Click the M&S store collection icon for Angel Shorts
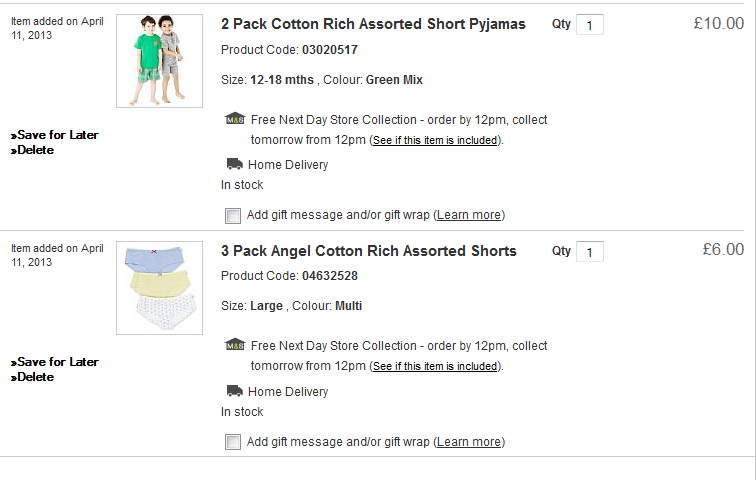756x480 pixels. click(235, 345)
